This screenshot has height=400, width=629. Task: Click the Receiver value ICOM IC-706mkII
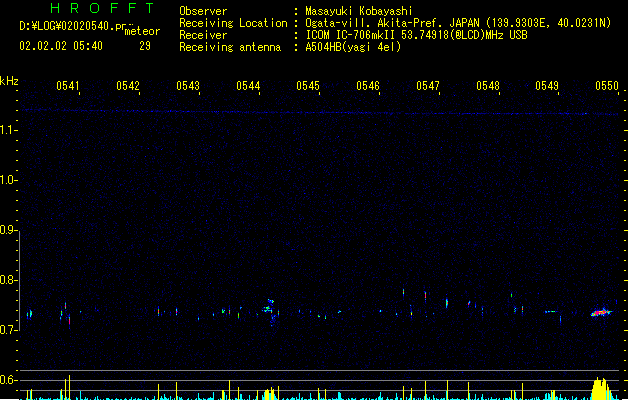351,35
